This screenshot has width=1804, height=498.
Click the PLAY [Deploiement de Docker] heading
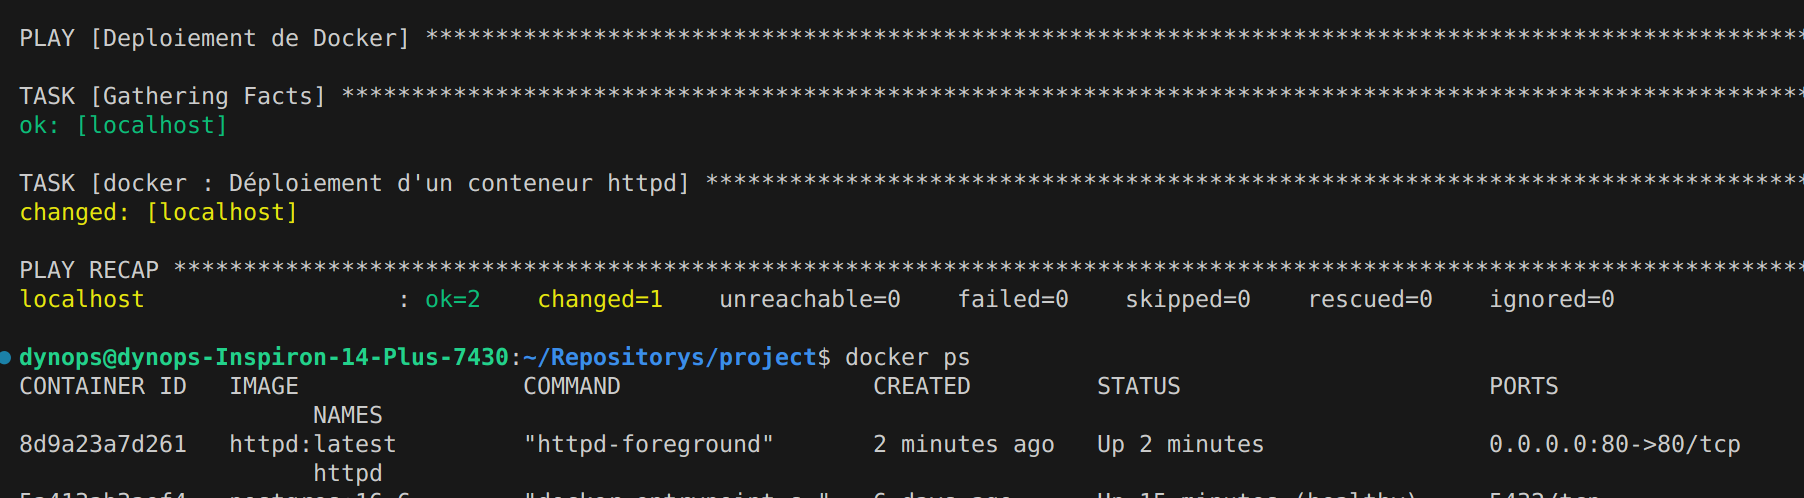(215, 38)
